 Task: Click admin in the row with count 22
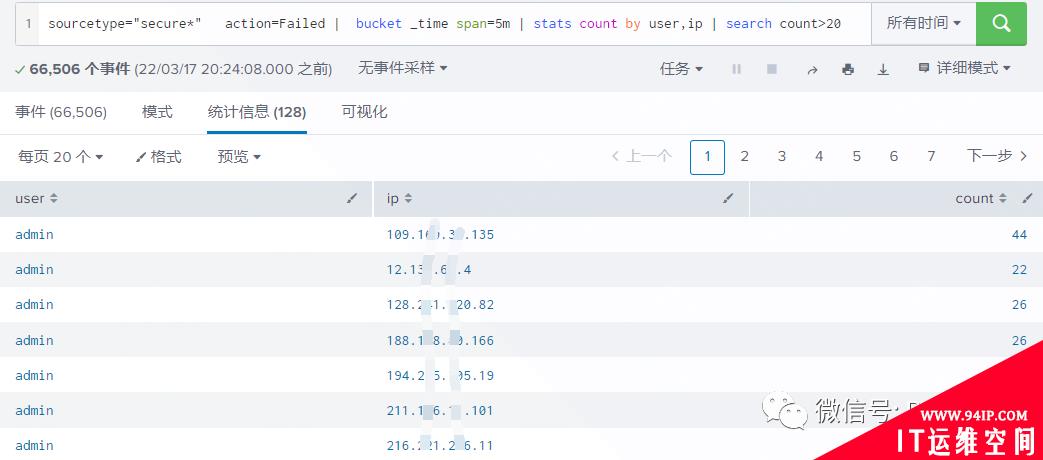tap(34, 270)
